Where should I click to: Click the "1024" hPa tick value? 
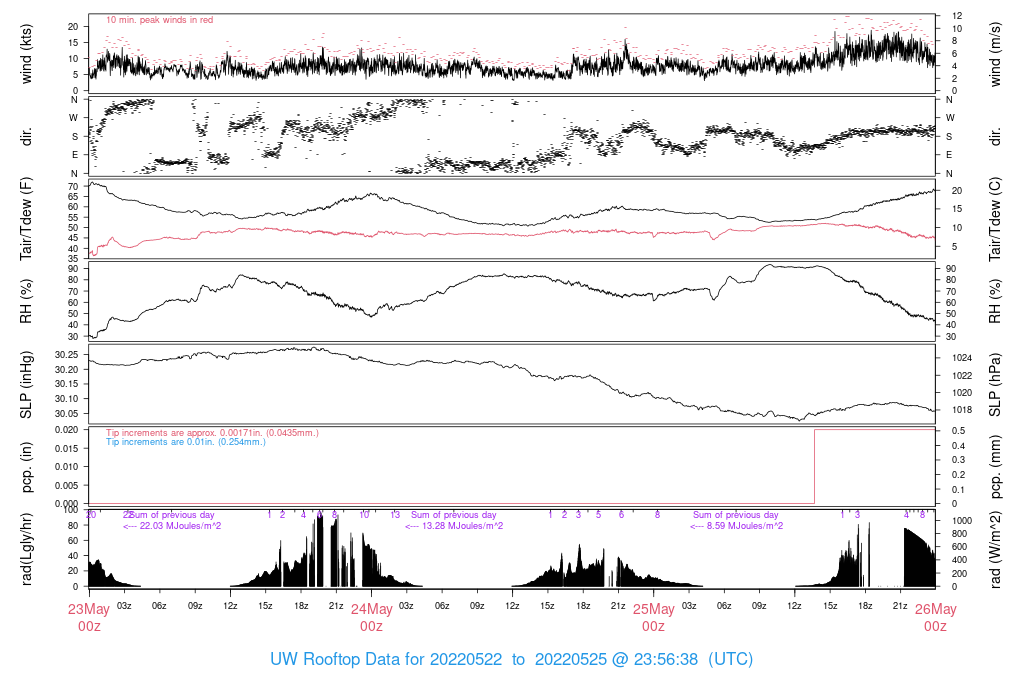tap(962, 358)
